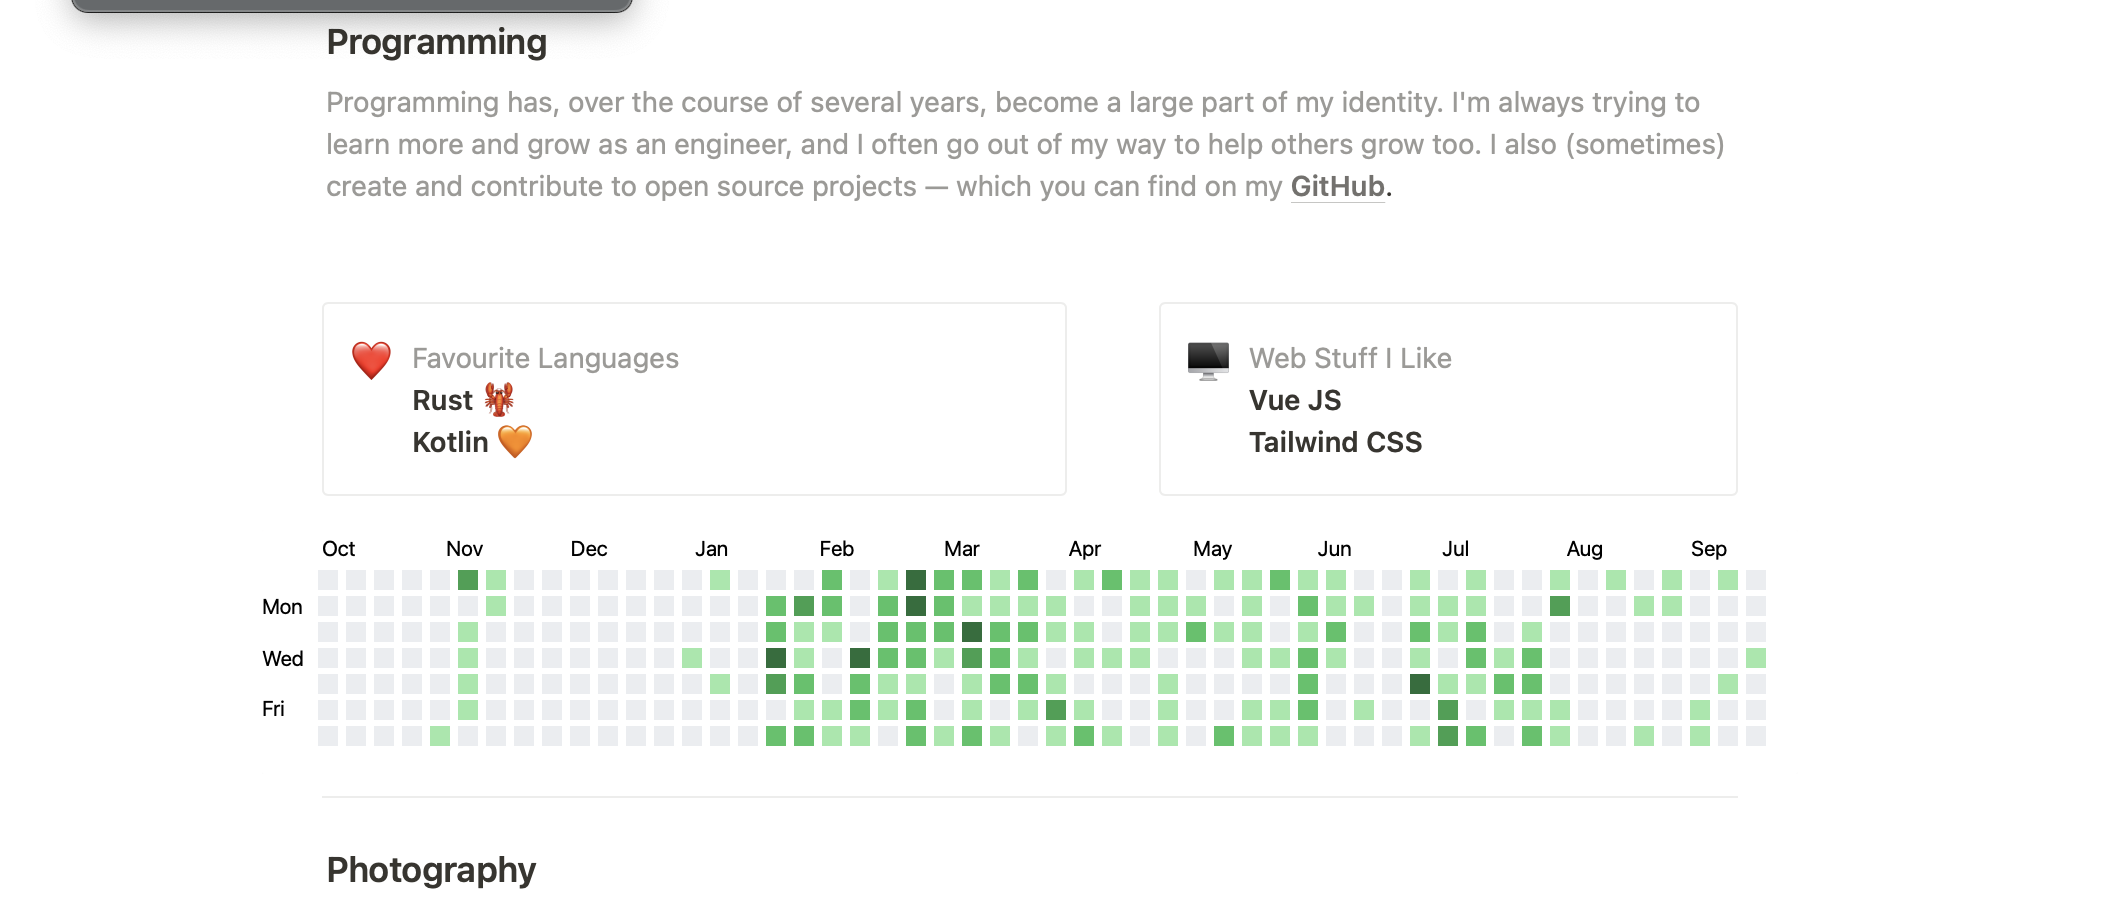
Task: Click the Tailwind CSS item
Action: tap(1335, 442)
